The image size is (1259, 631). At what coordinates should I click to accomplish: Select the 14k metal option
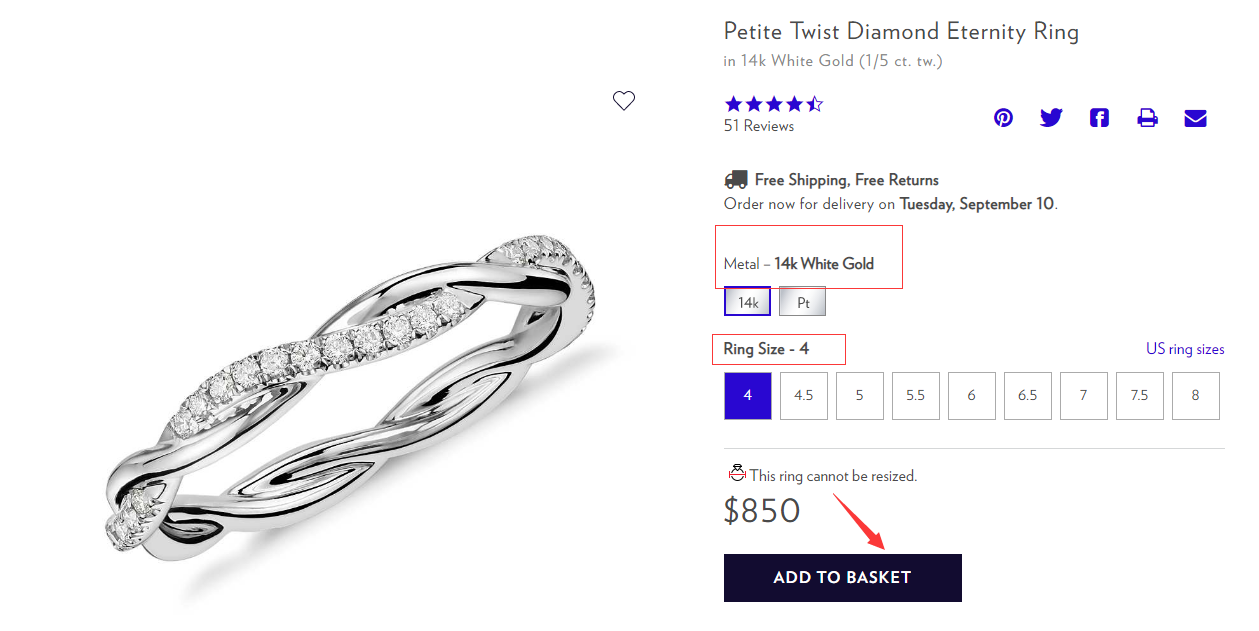[x=748, y=302]
